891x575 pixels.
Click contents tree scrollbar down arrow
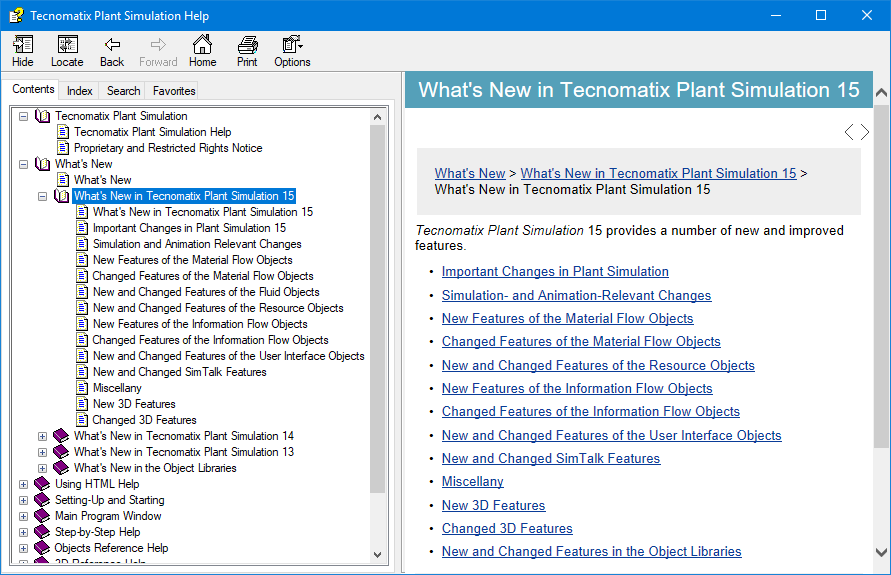click(x=377, y=555)
